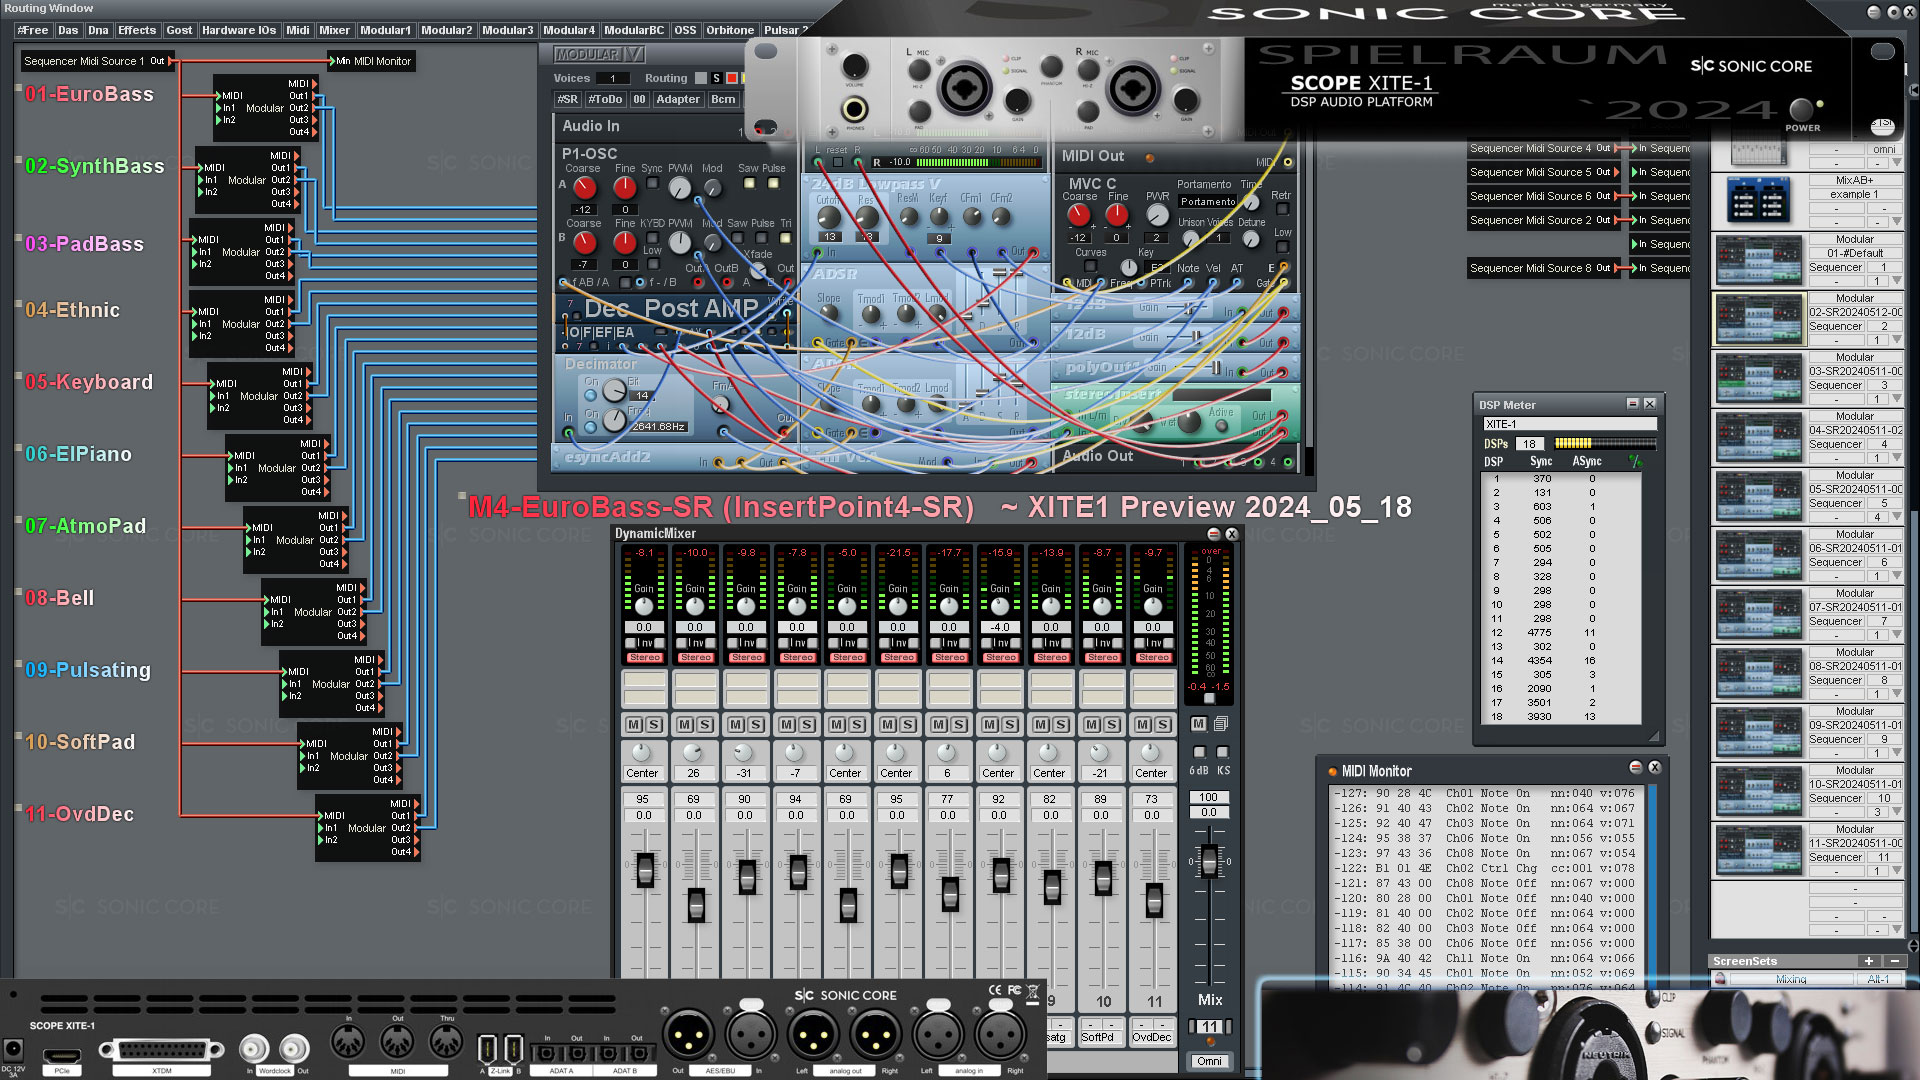
Task: Click the DSP Meter percent icon
Action: (x=1635, y=462)
